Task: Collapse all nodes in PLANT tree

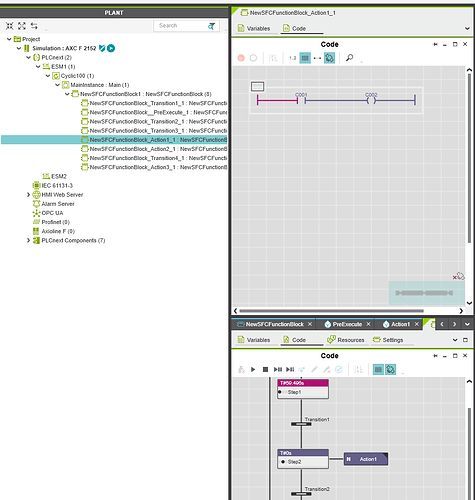Action: [10, 26]
